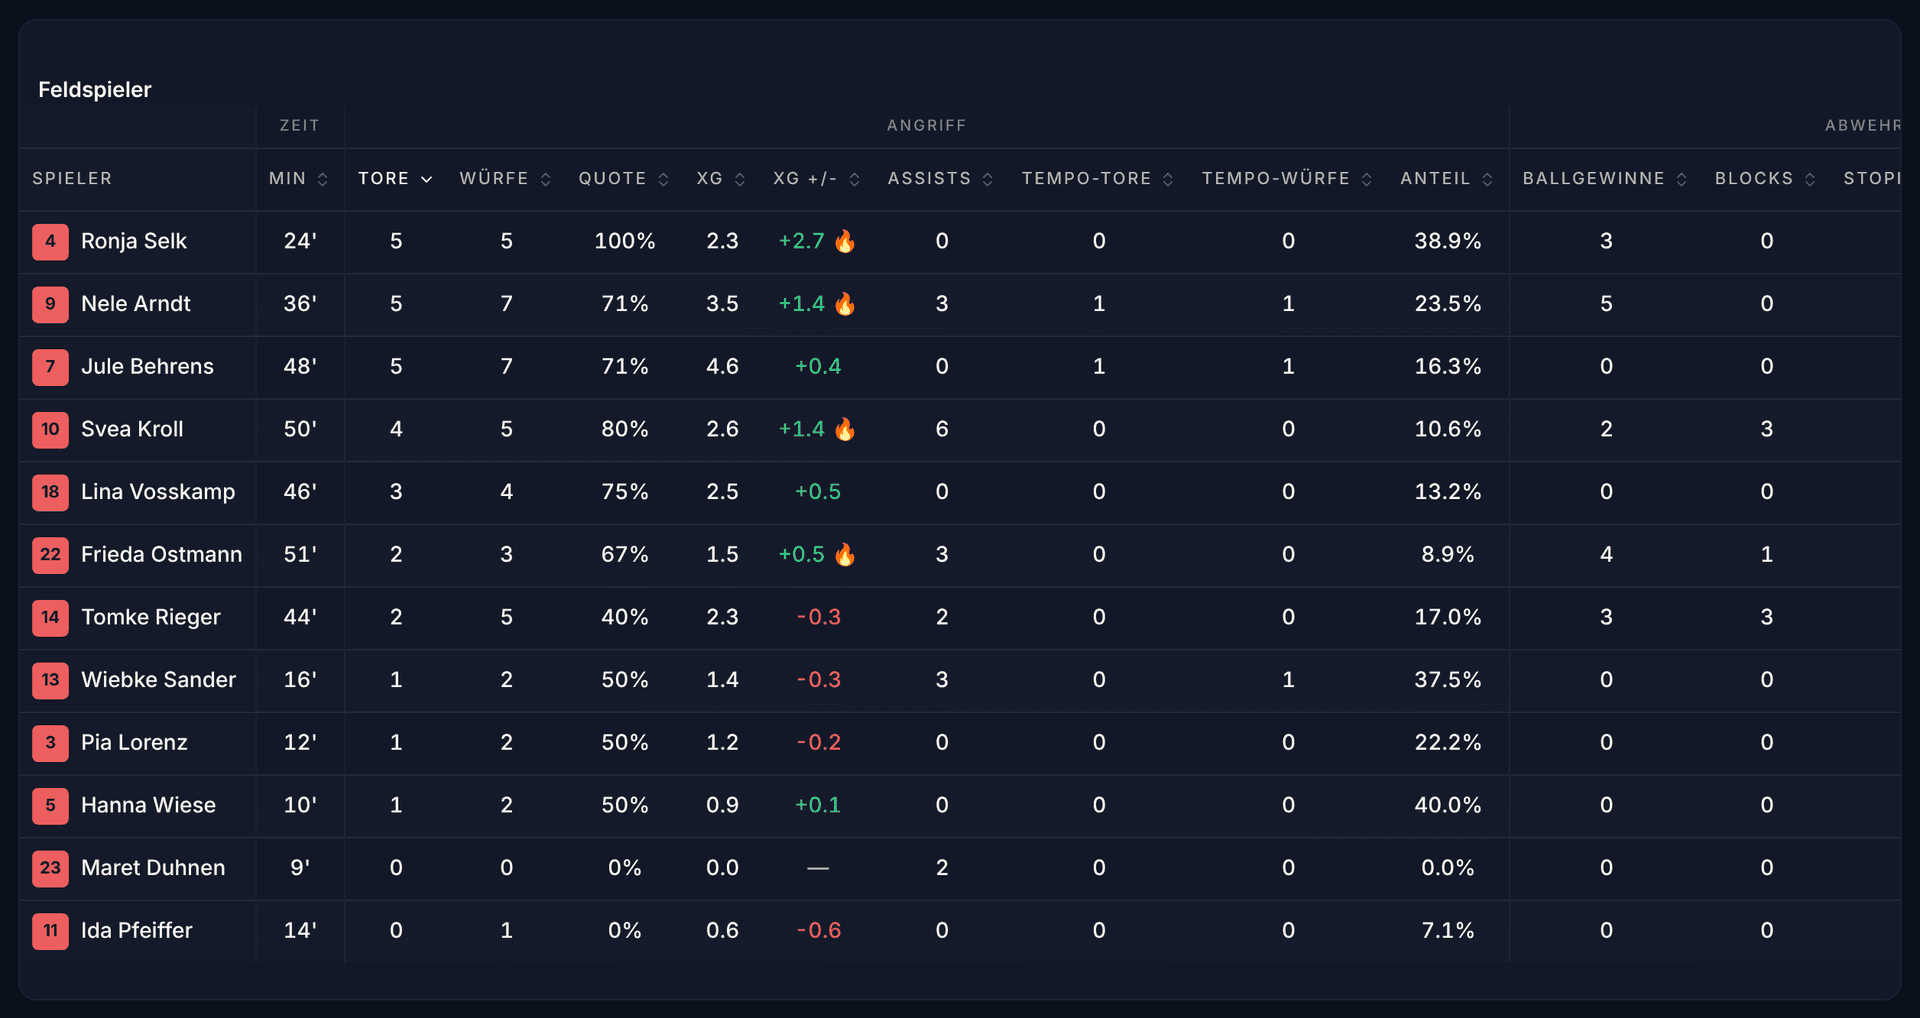1920x1018 pixels.
Task: Click Ronja Selk's 38.9% Anteil value
Action: [1447, 241]
